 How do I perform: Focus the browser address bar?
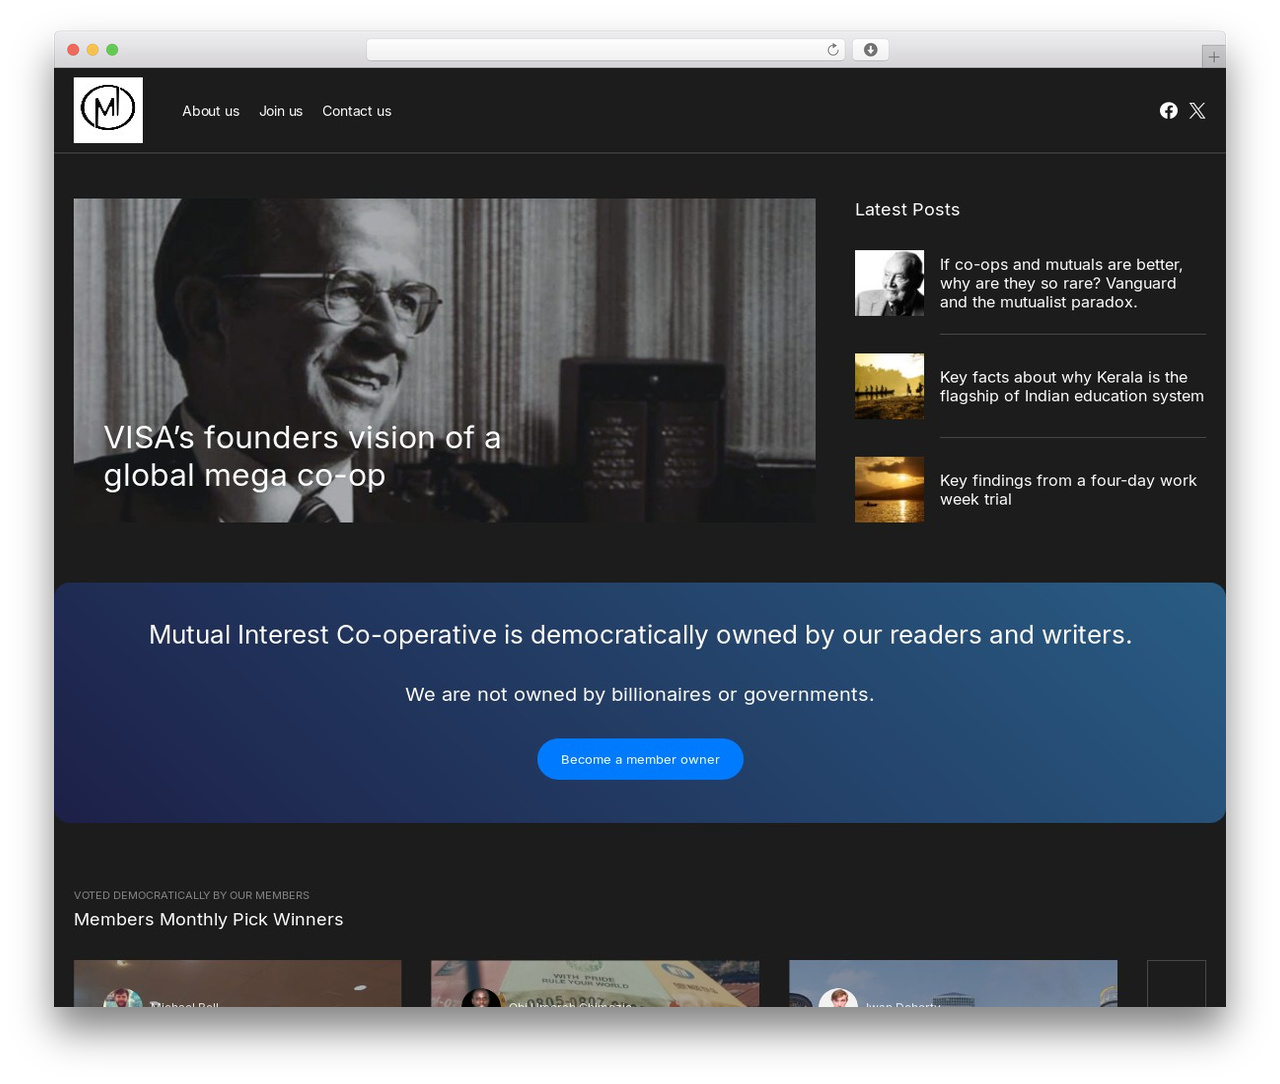coord(605,50)
